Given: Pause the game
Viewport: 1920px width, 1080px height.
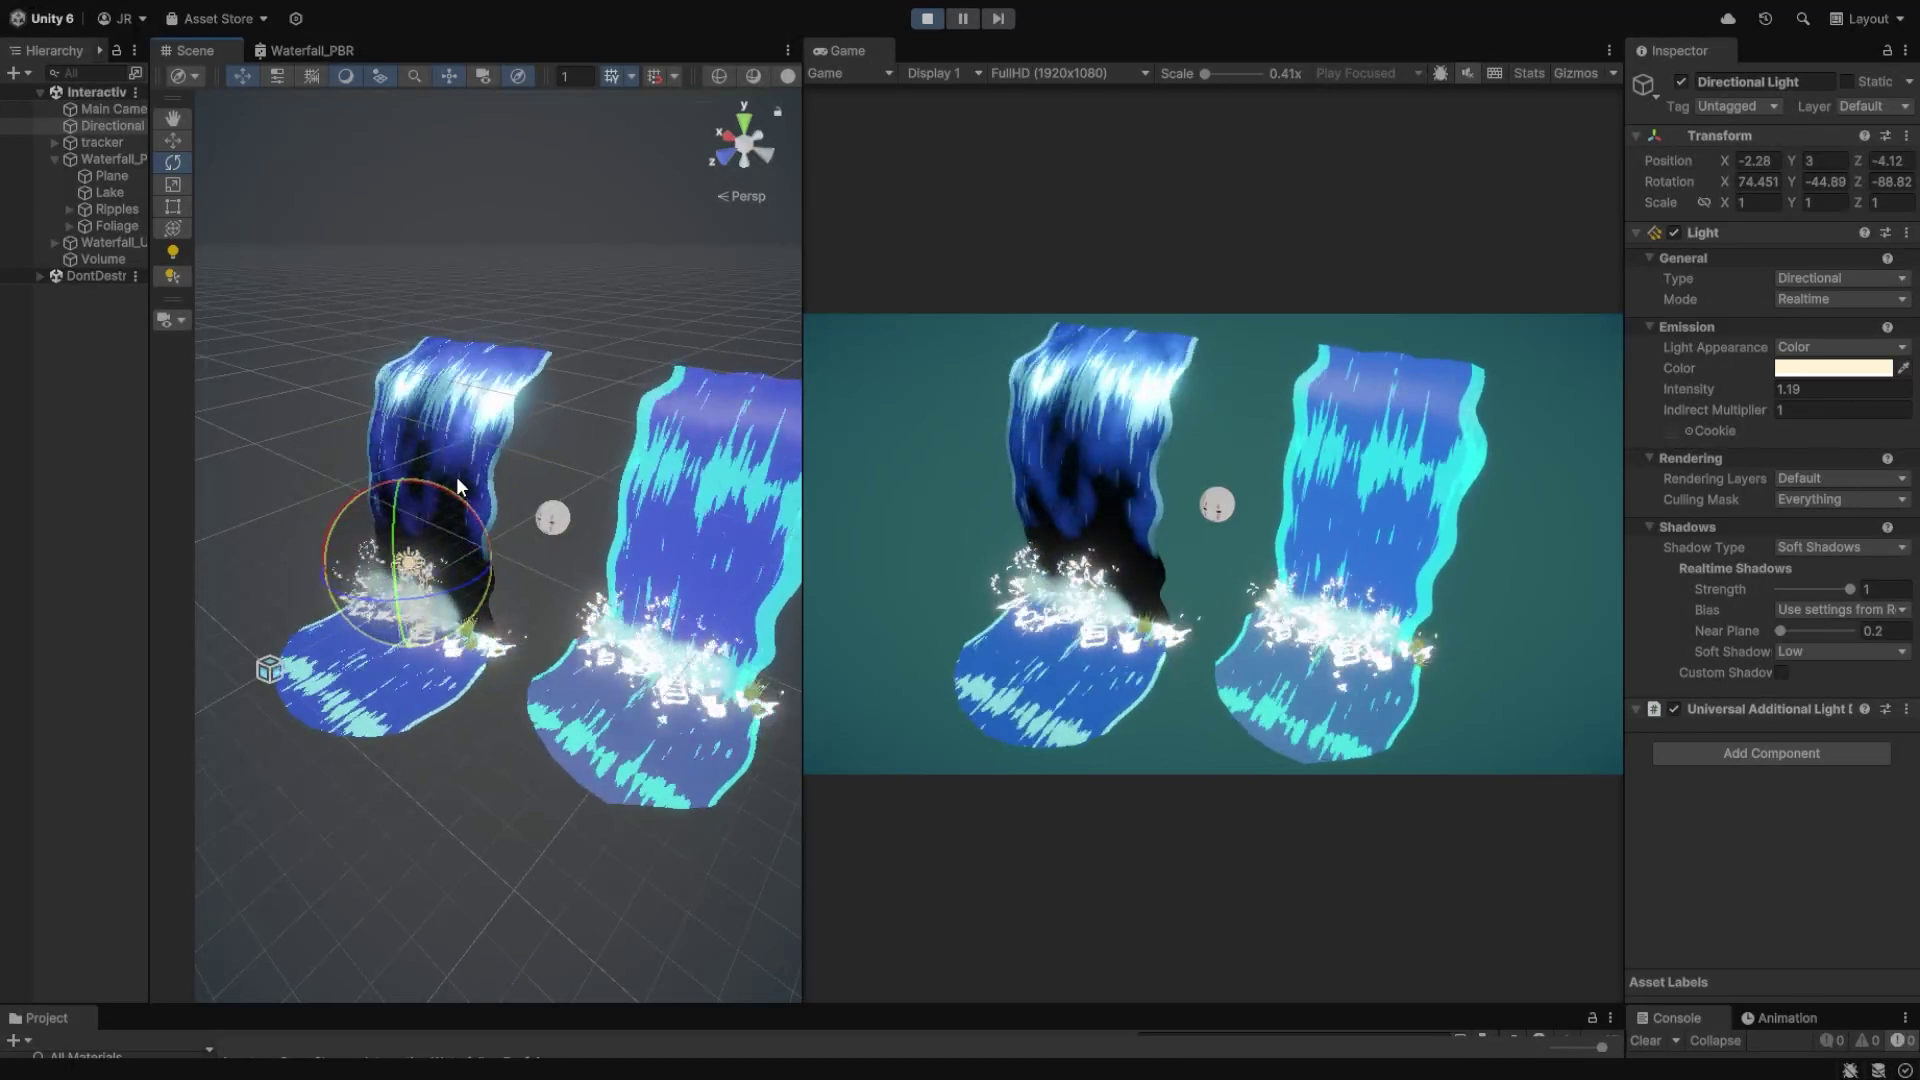Looking at the screenshot, I should [x=963, y=18].
